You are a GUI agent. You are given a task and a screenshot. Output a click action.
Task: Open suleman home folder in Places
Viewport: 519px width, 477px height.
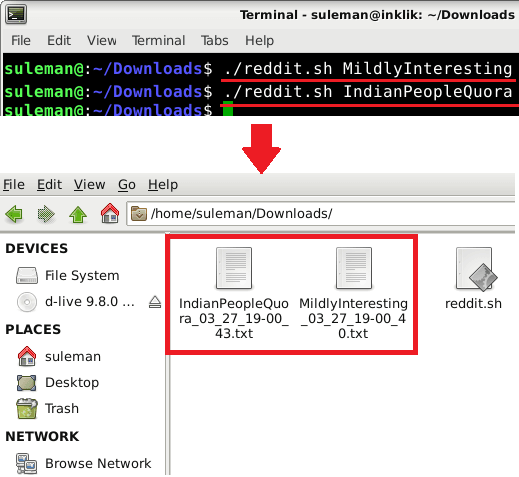(59, 356)
